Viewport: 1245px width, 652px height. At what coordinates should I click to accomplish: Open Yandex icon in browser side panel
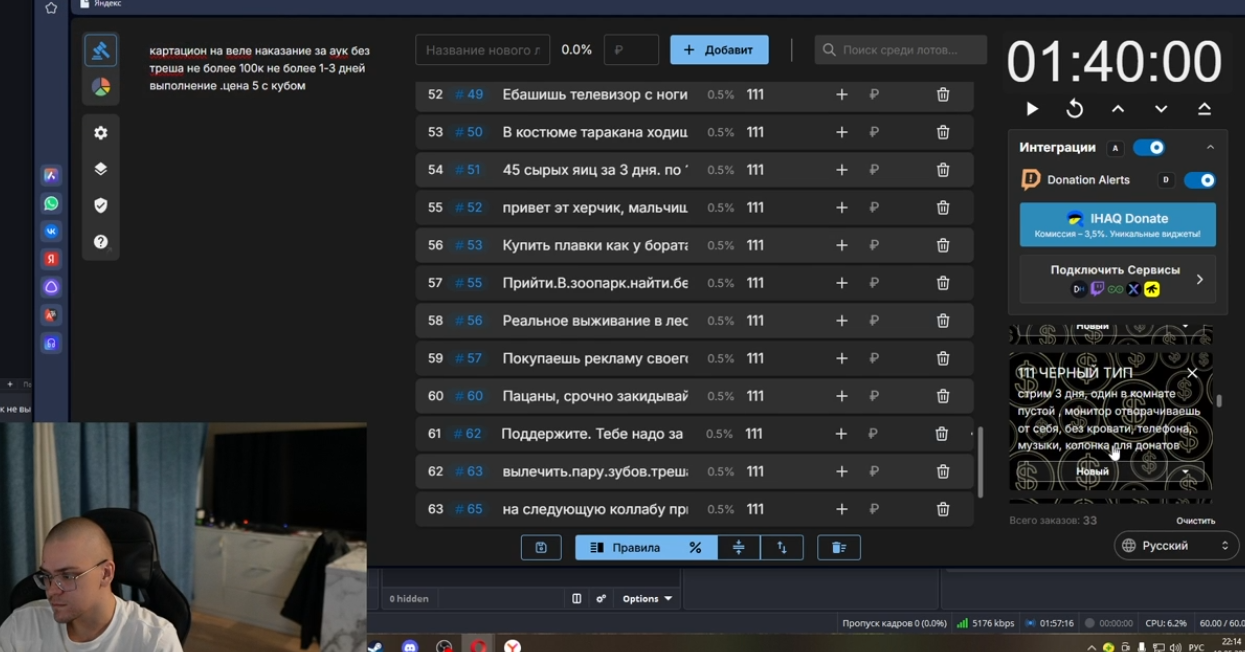(51, 259)
